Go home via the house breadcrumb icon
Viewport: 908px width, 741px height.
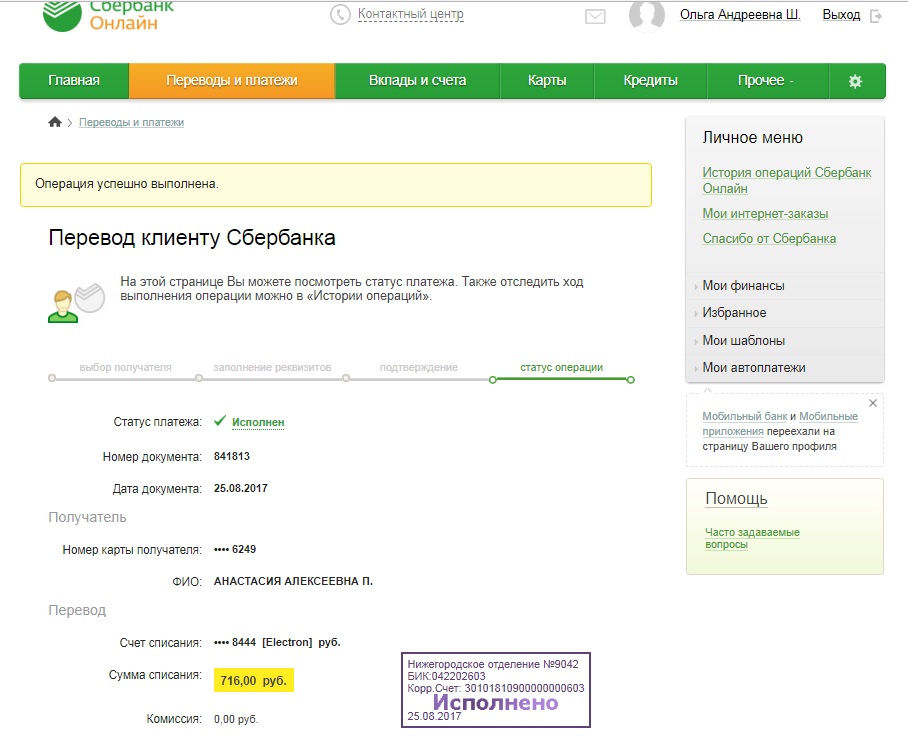pos(55,122)
